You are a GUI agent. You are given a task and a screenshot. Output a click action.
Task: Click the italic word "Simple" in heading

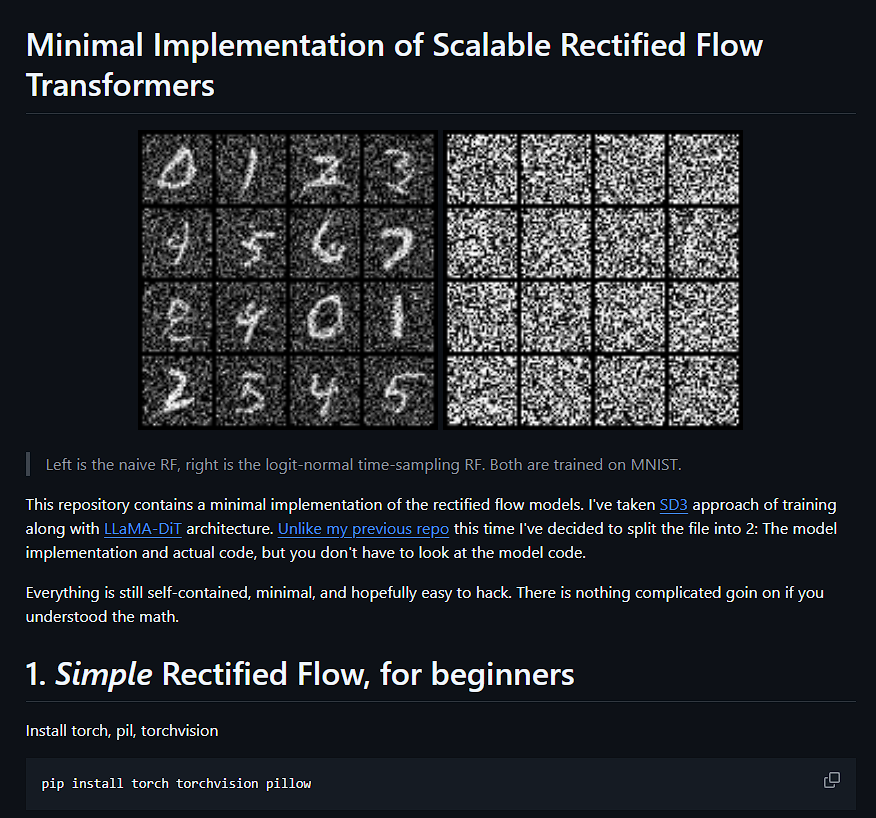coord(103,675)
